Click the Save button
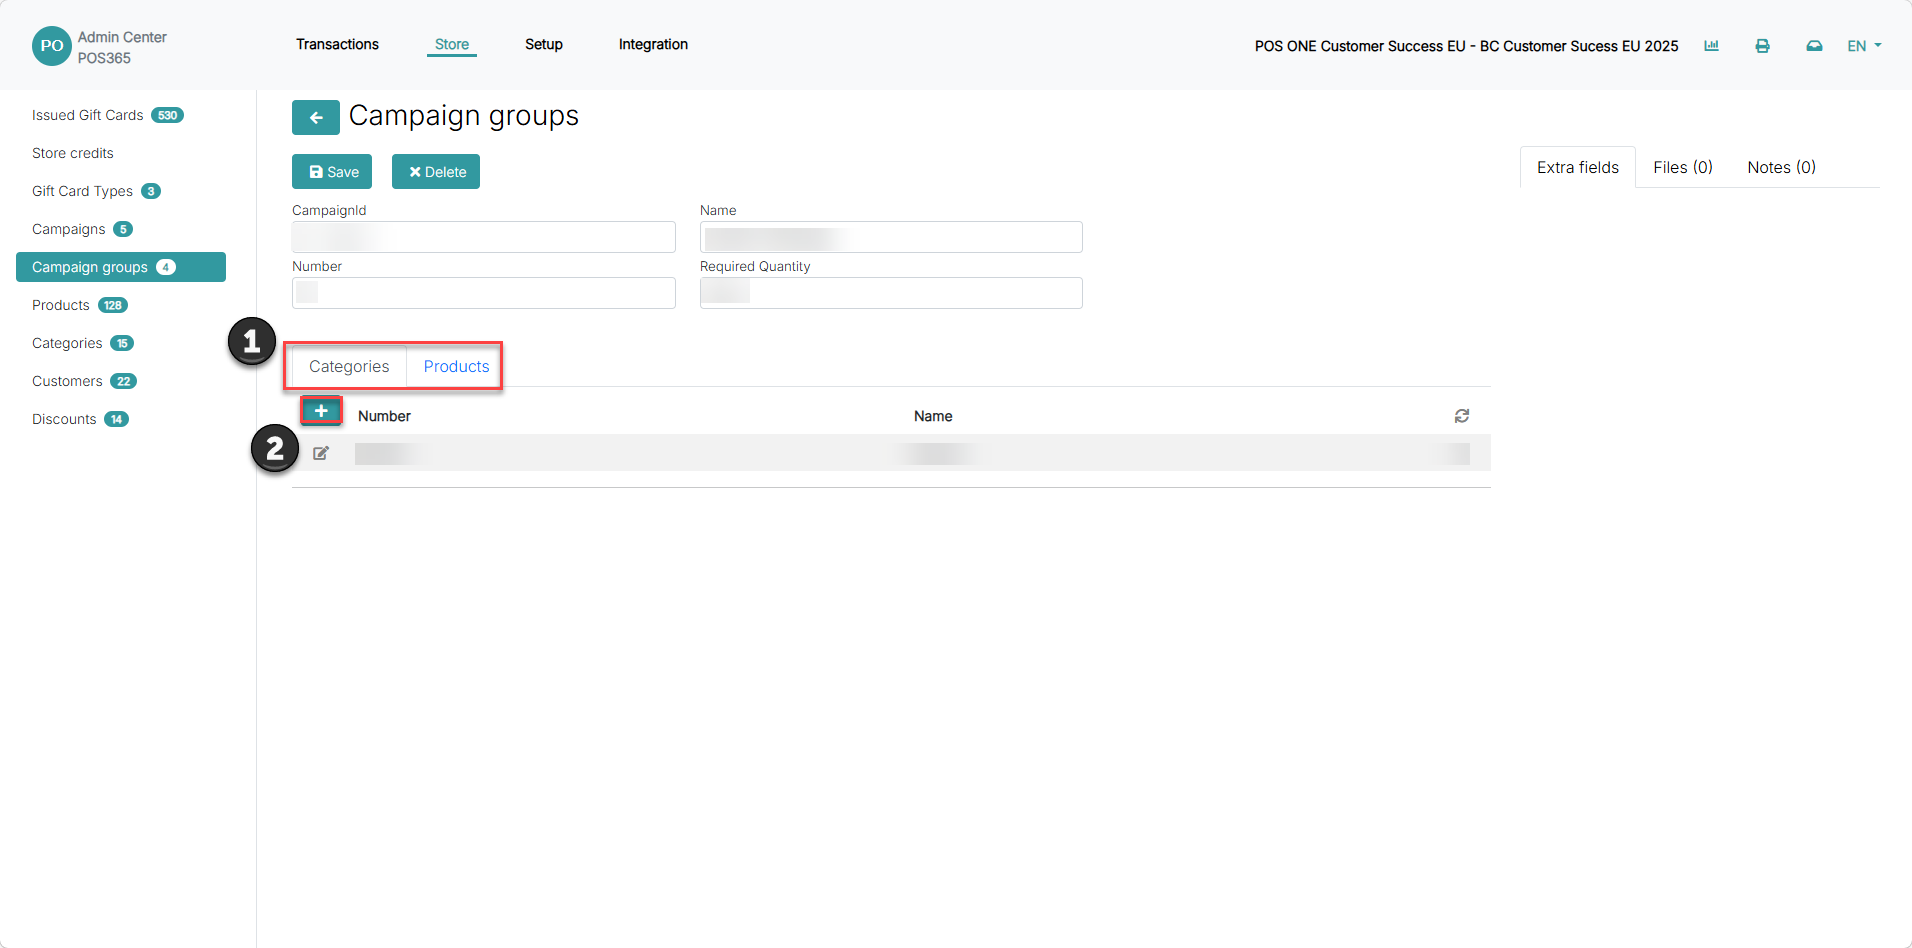 click(332, 172)
